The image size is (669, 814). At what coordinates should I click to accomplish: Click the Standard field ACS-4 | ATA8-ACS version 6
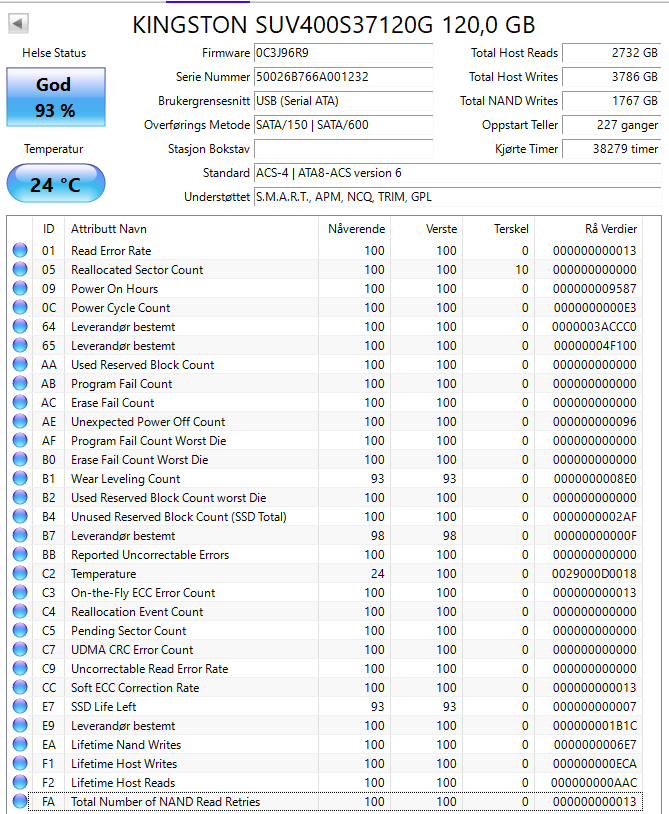[x=457, y=173]
